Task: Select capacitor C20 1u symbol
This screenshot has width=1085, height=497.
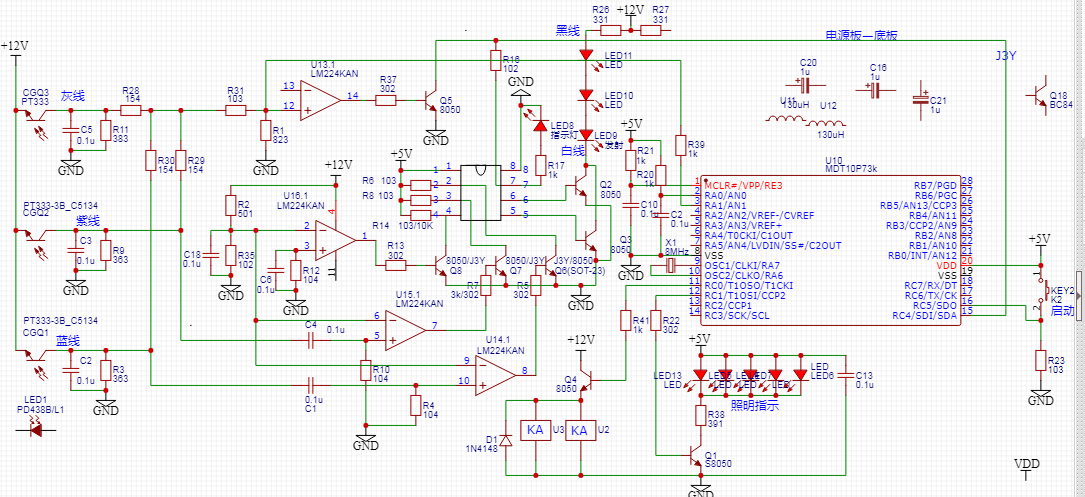Action: coord(803,84)
